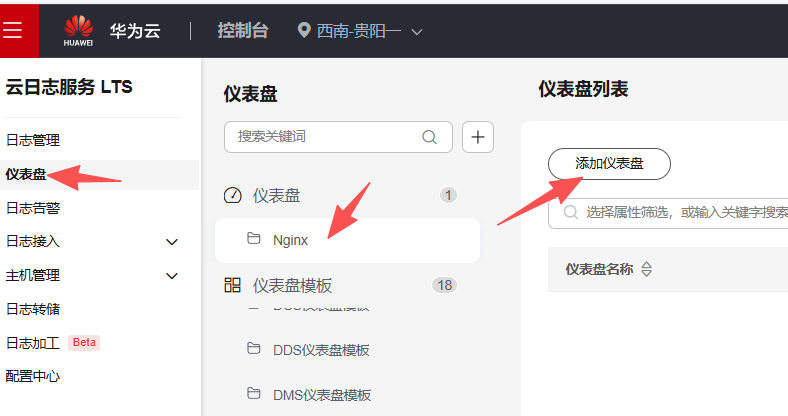The width and height of the screenshot is (788, 416).
Task: Open the red hamburger menu
Action: [x=13, y=30]
